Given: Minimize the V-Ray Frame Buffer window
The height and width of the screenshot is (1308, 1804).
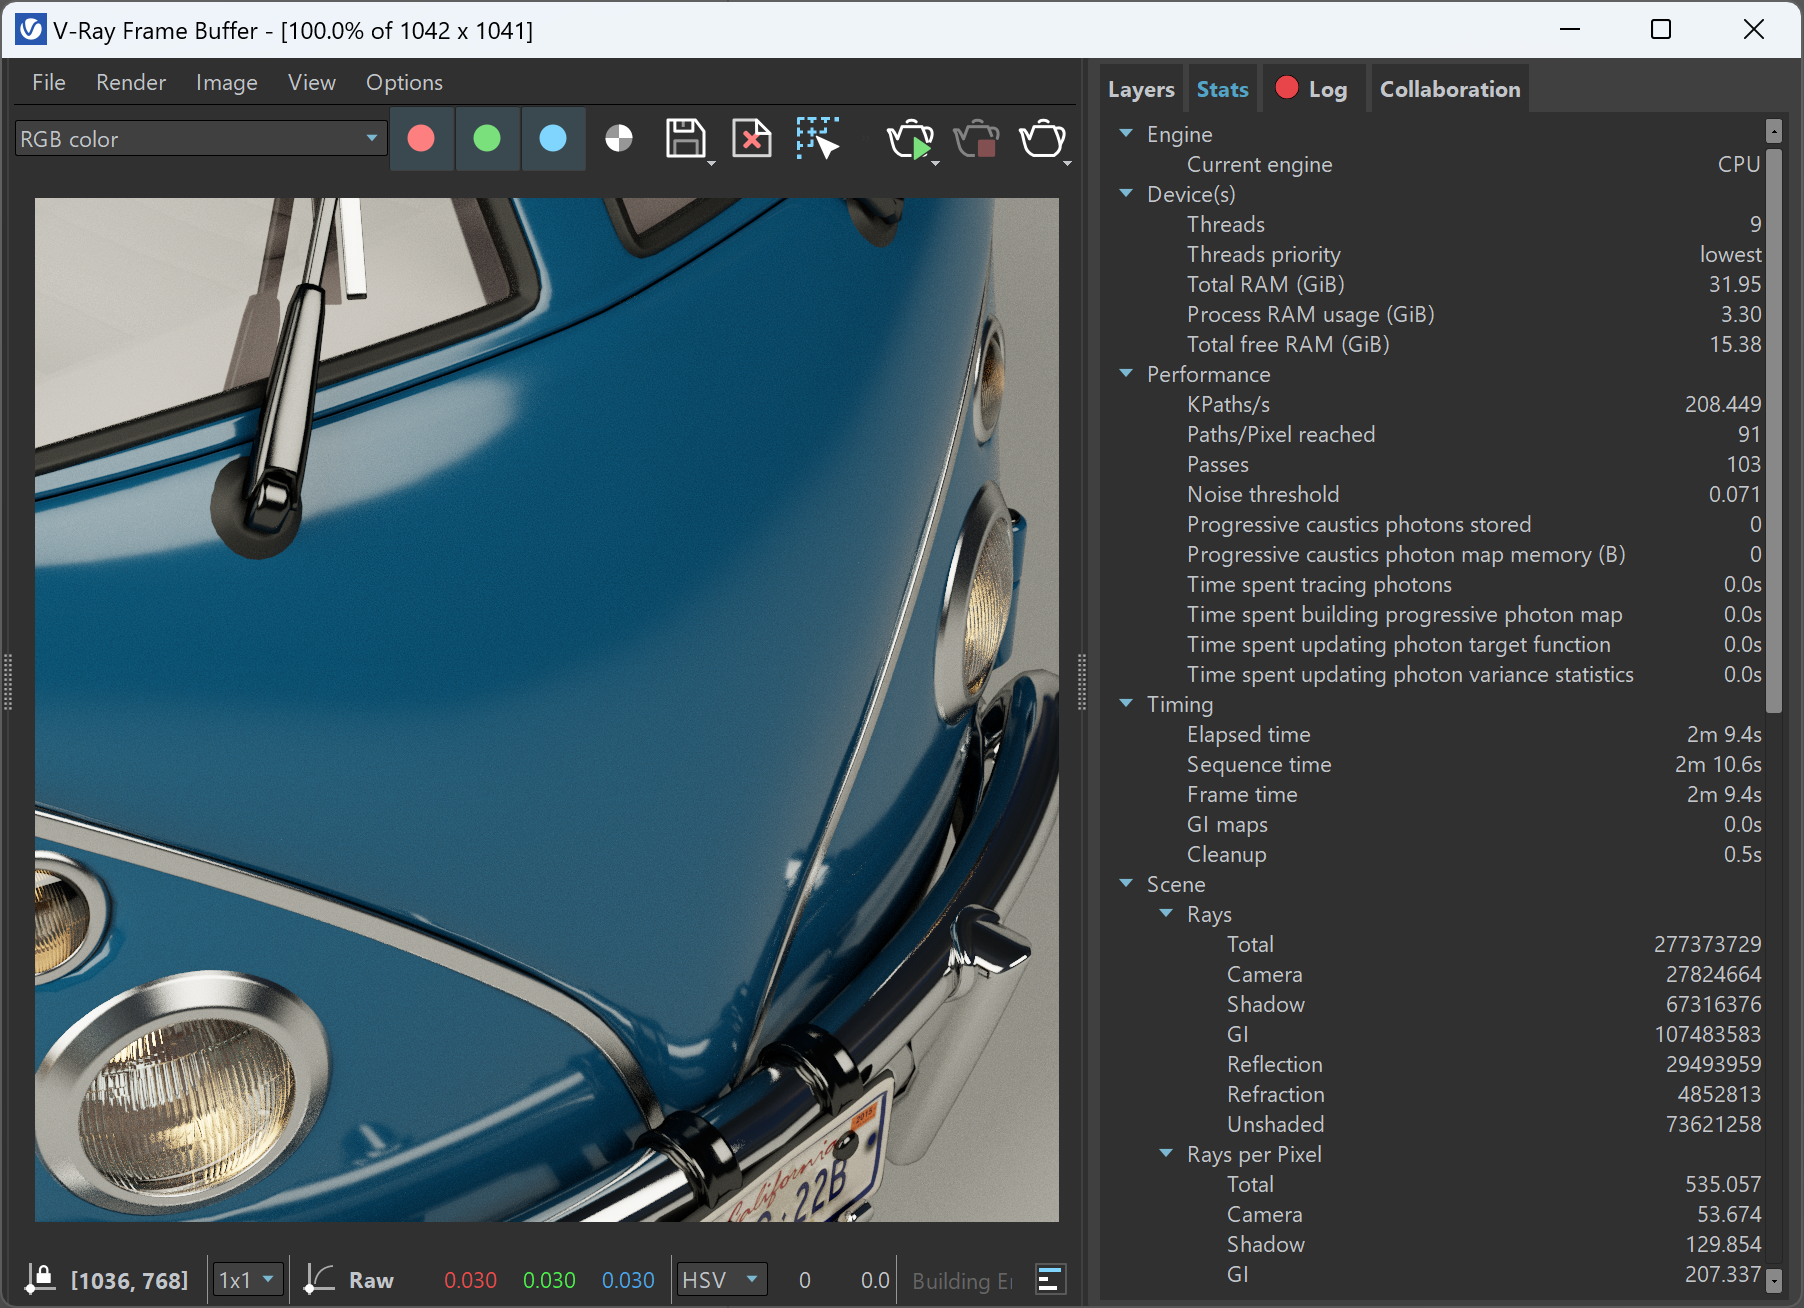Looking at the screenshot, I should [1570, 30].
